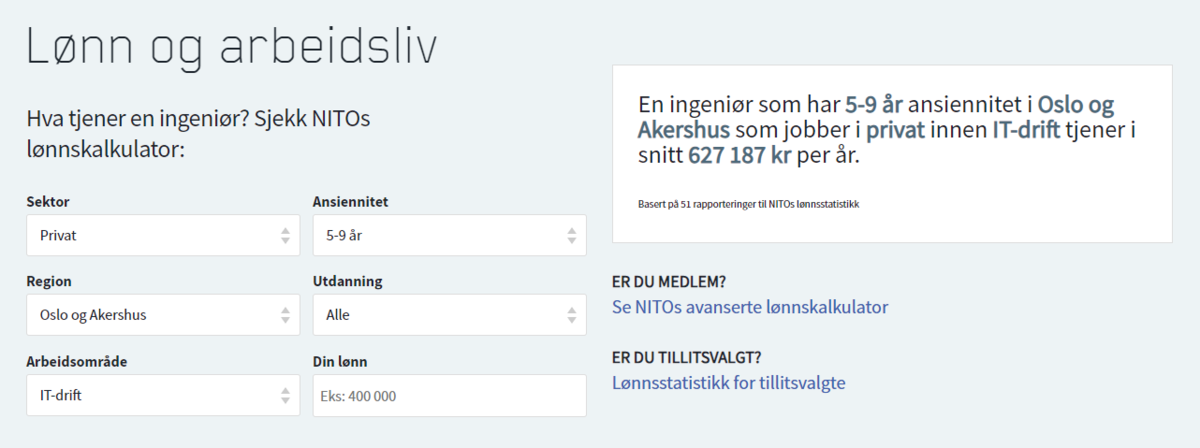The width and height of the screenshot is (1200, 448).
Task: Click the text Basert på 51 rapporteringer
Action: [x=749, y=204]
